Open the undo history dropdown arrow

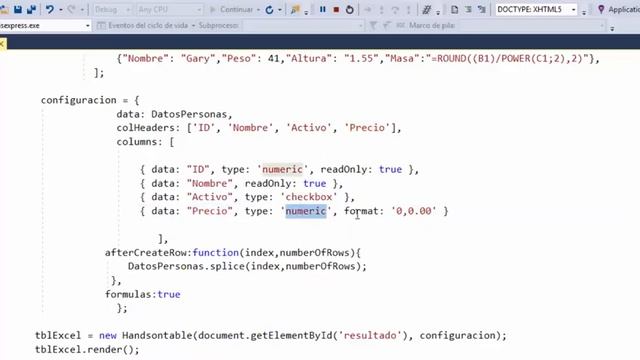pos(60,9)
